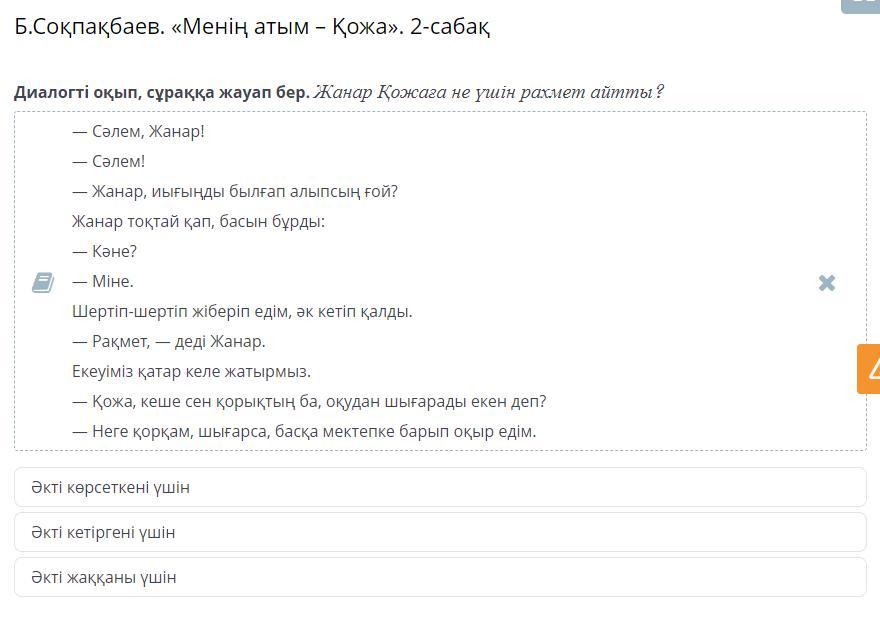Click the italic question about Жанар's рахмет

tap(488, 91)
